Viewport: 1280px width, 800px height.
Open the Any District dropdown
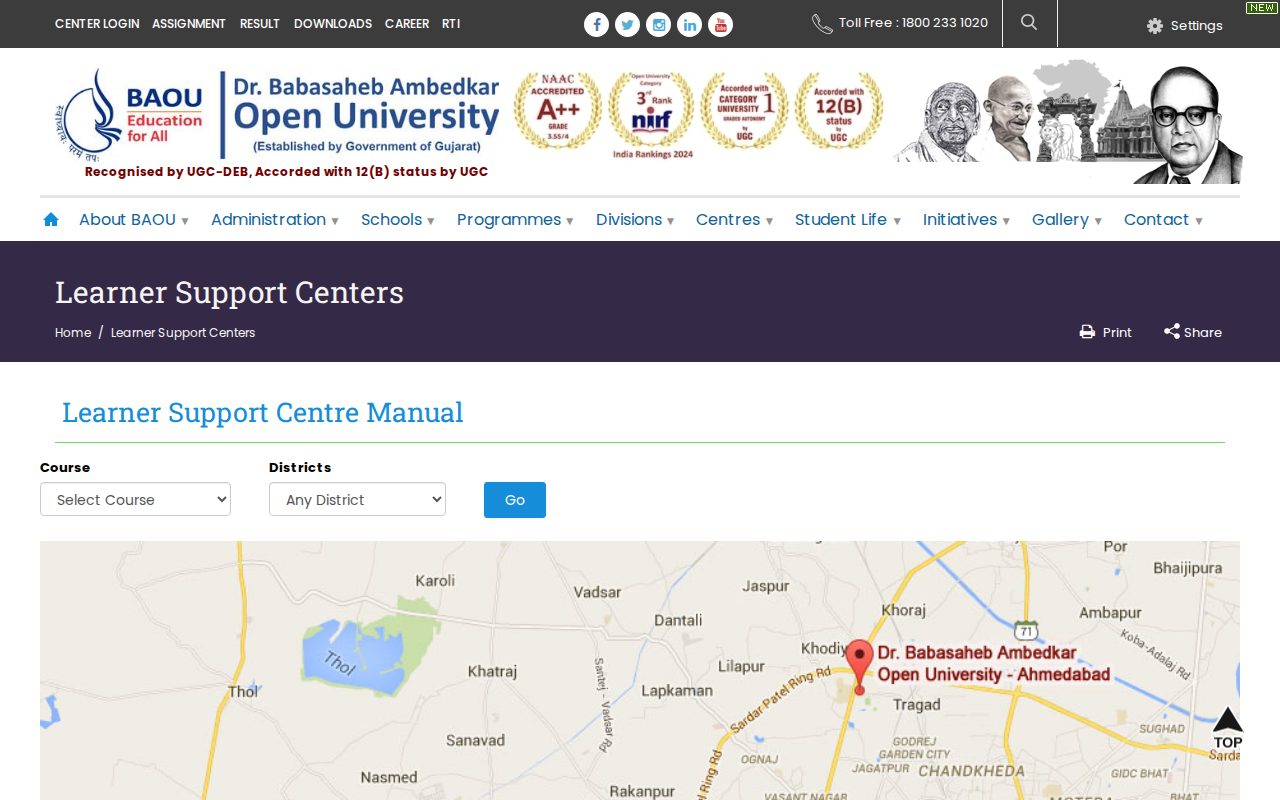357,499
